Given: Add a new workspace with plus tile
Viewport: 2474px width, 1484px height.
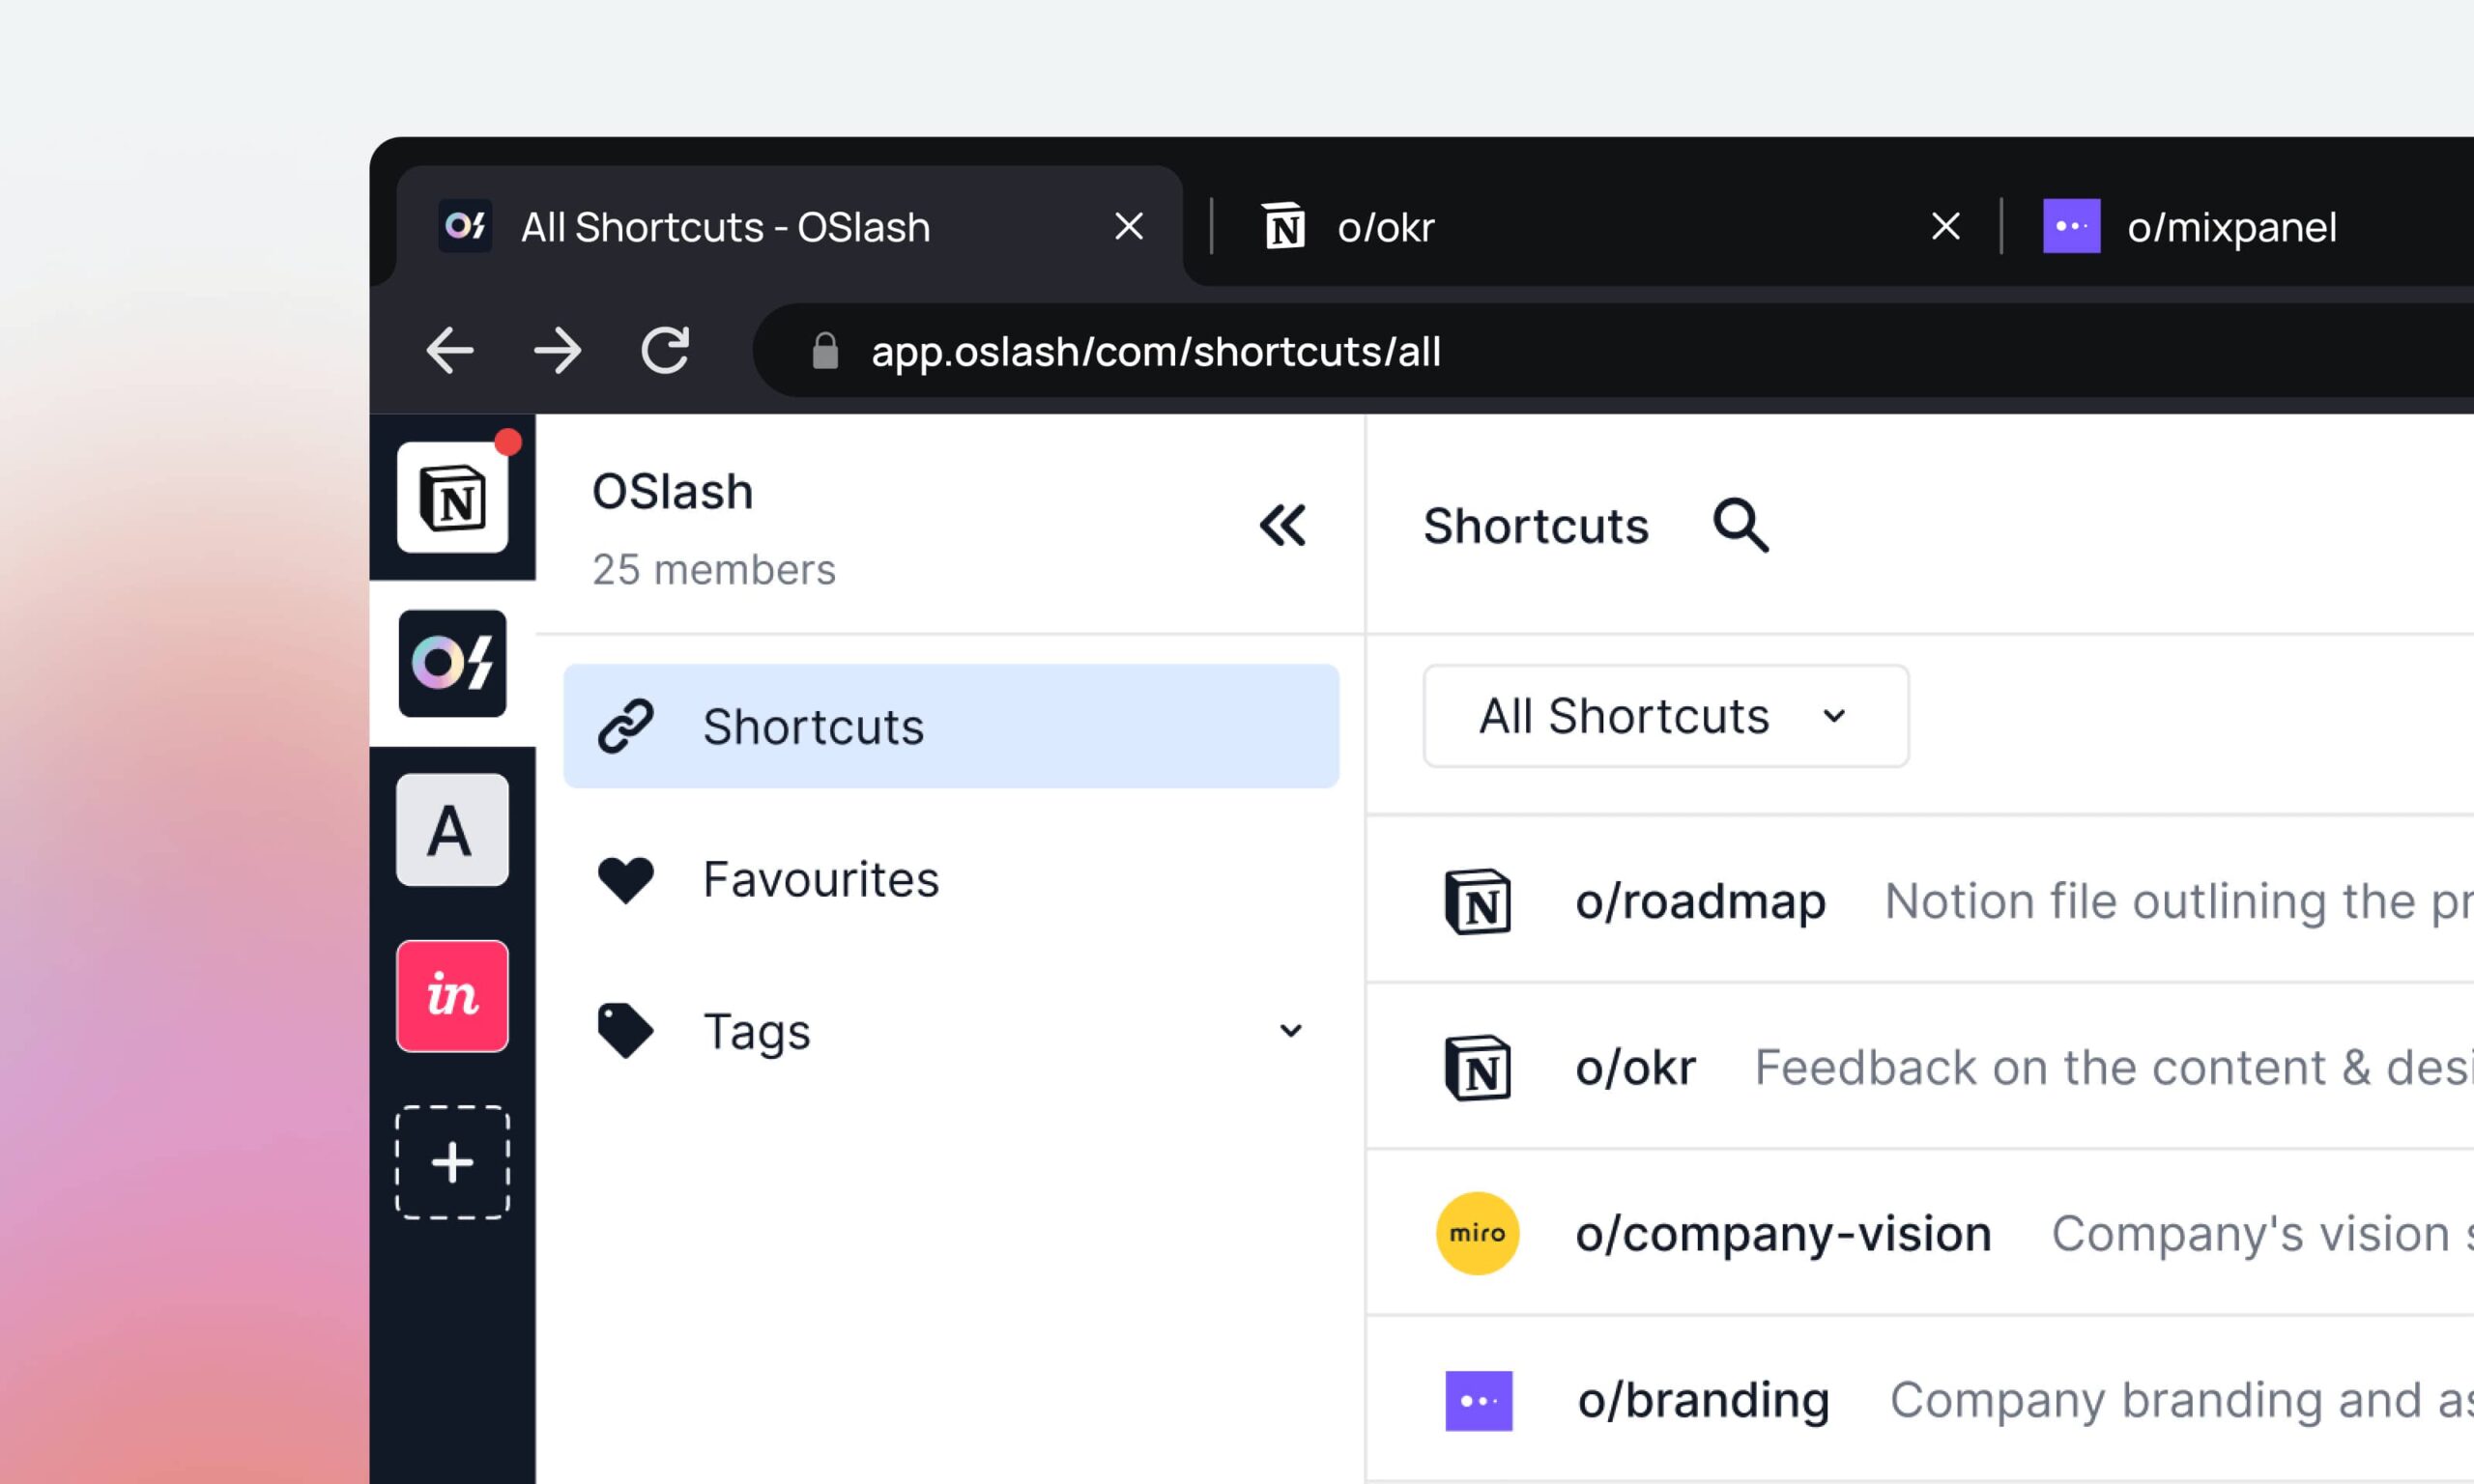Looking at the screenshot, I should 453,1162.
